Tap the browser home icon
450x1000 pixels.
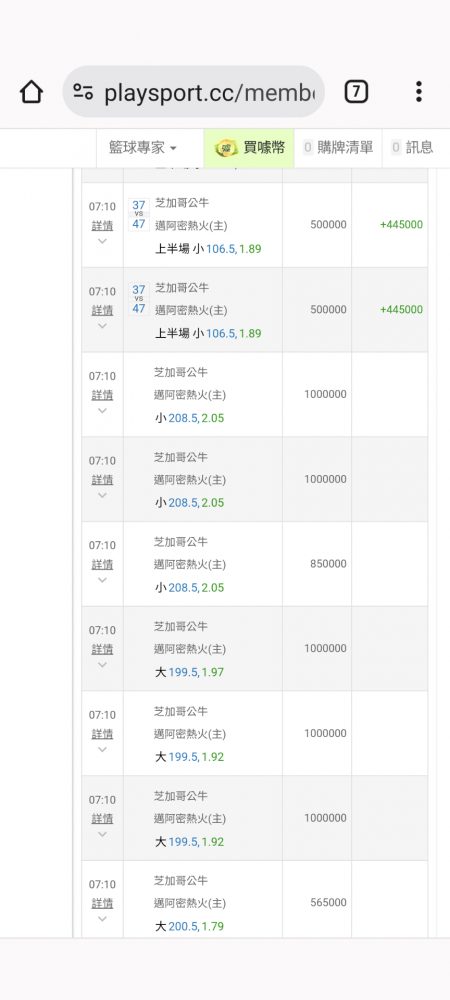(31, 92)
